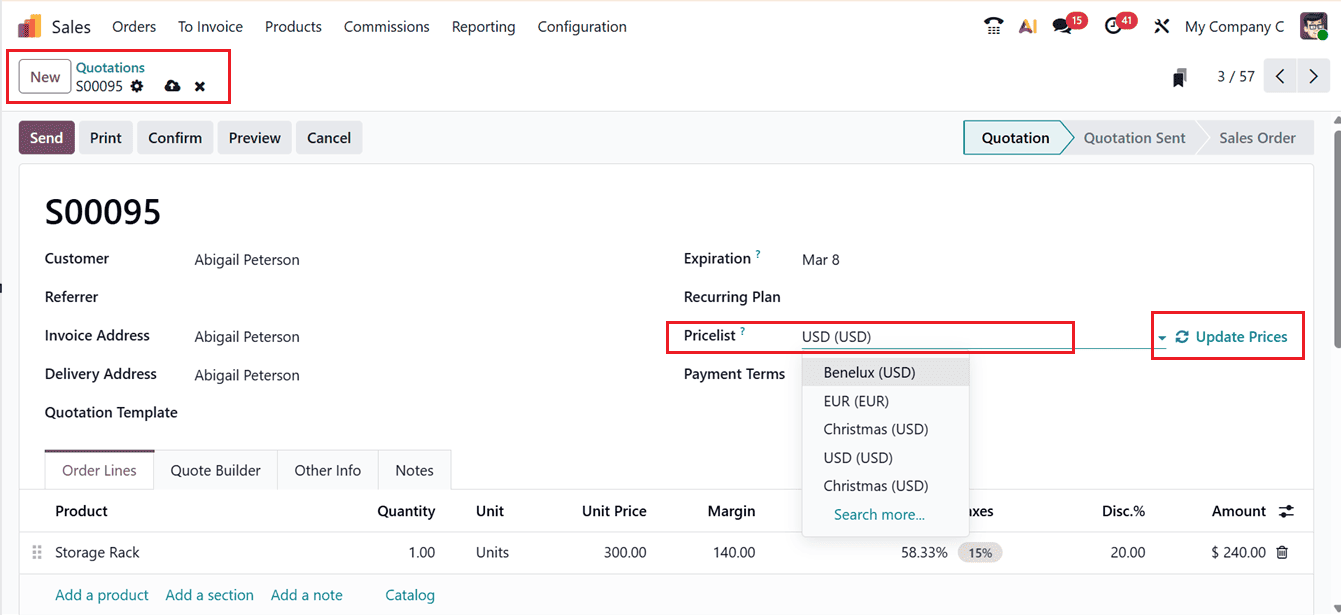Viewport: 1341px width, 615px height.
Task: Confirm the quotation
Action: [x=175, y=137]
